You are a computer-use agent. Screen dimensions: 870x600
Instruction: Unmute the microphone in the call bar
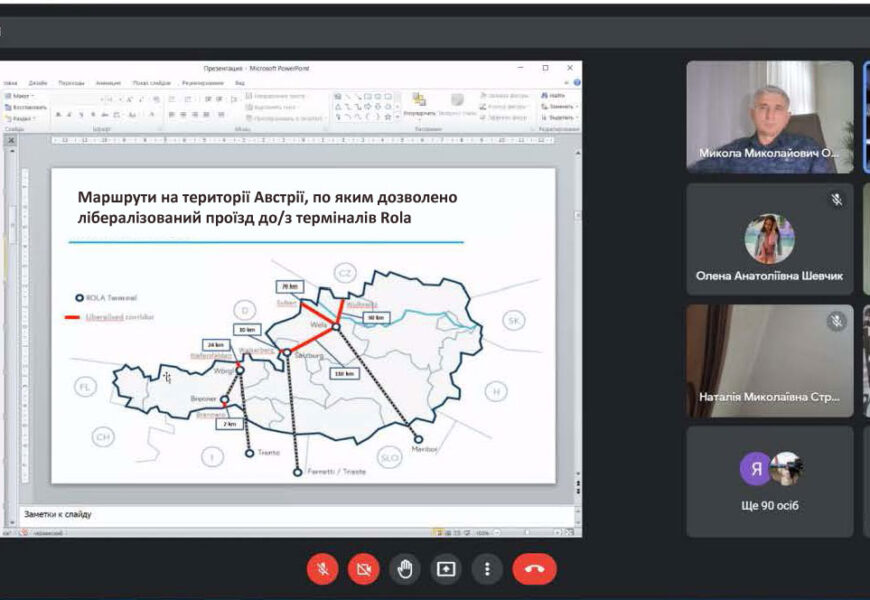(x=322, y=569)
